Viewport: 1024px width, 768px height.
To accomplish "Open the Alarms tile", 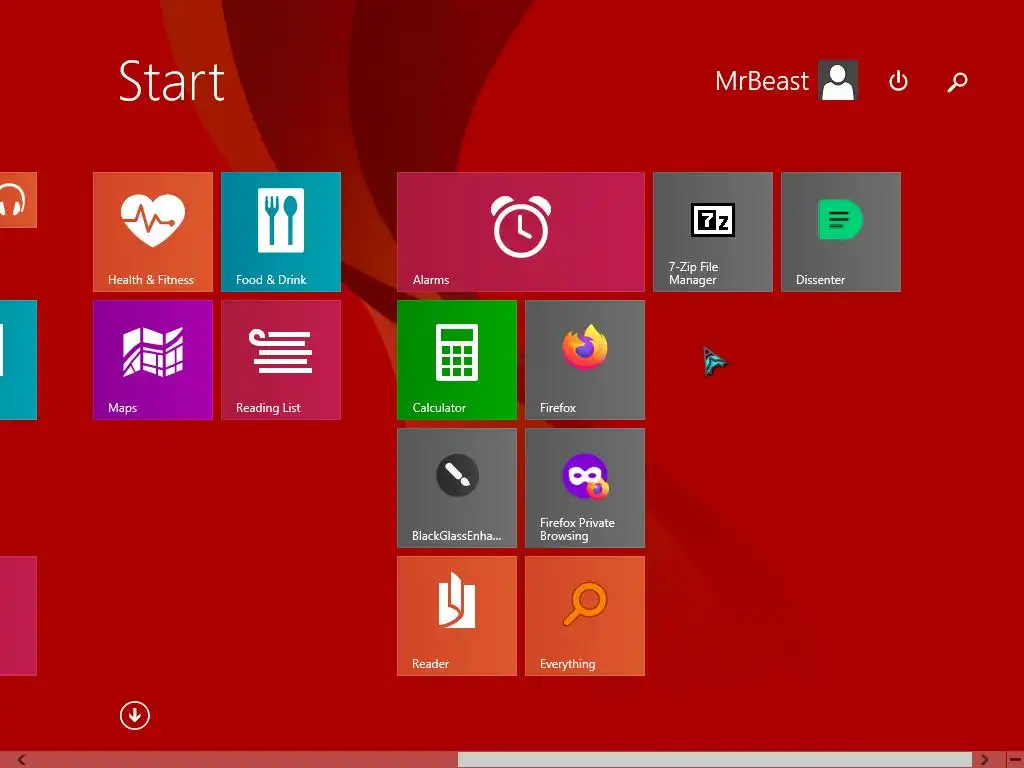I will point(520,232).
